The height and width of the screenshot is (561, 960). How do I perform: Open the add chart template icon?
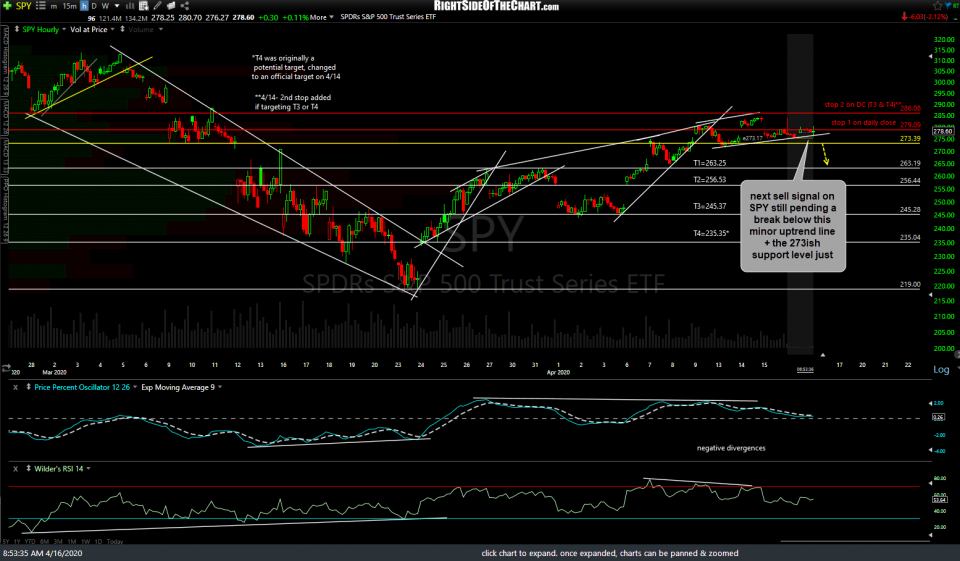144,6
